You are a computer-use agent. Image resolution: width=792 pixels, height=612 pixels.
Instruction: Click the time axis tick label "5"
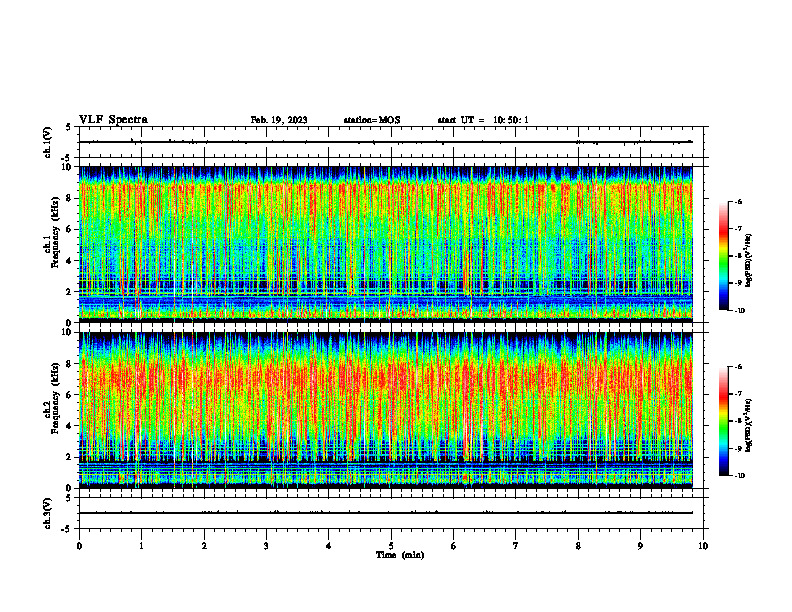[391, 546]
